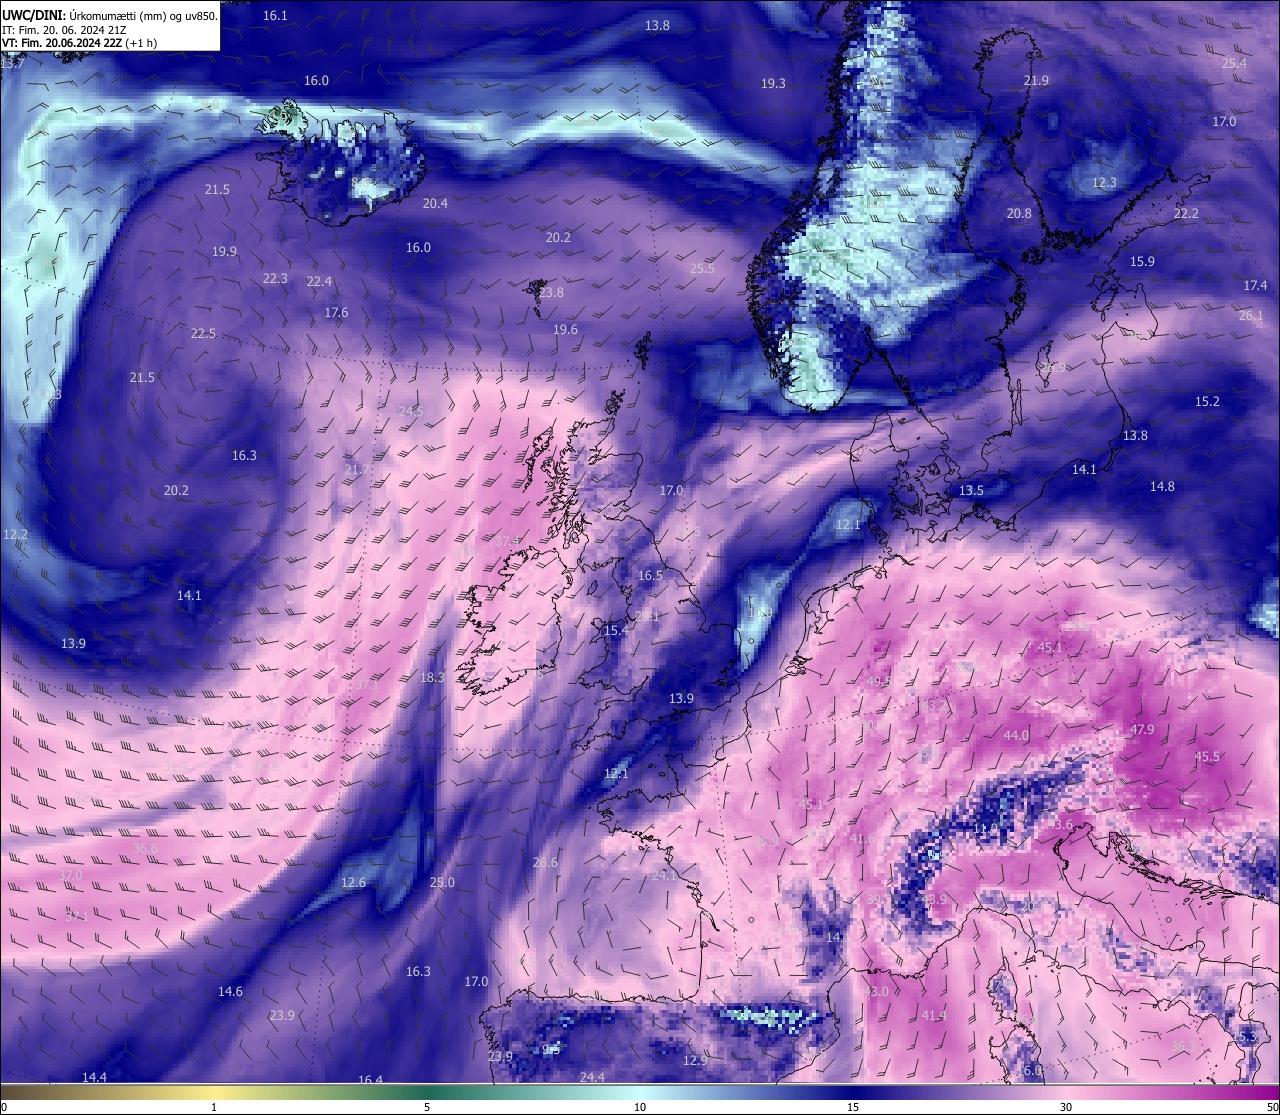Image resolution: width=1280 pixels, height=1115 pixels.
Task: Select the 14.6 value label
Action: [230, 992]
